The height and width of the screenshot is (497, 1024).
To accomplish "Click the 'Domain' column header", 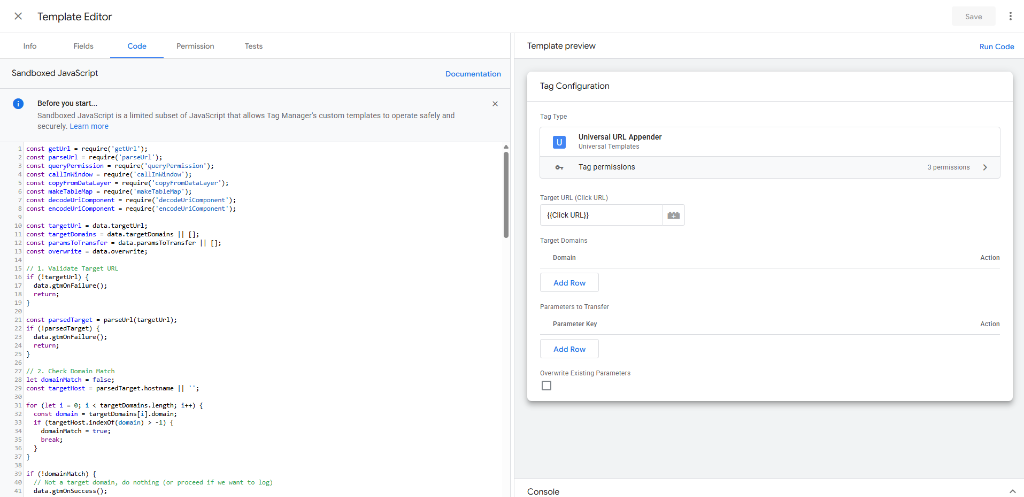I will 564,257.
